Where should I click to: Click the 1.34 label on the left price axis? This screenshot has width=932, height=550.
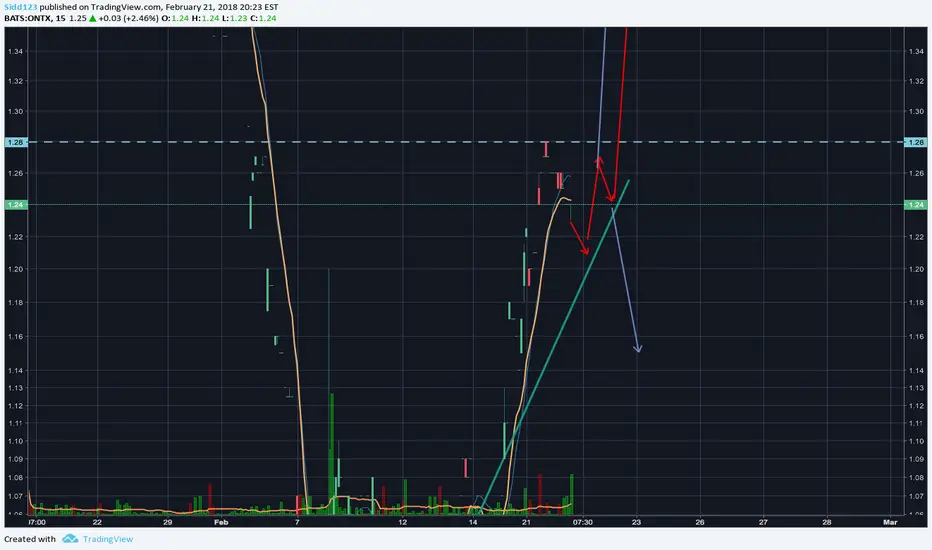click(x=15, y=51)
